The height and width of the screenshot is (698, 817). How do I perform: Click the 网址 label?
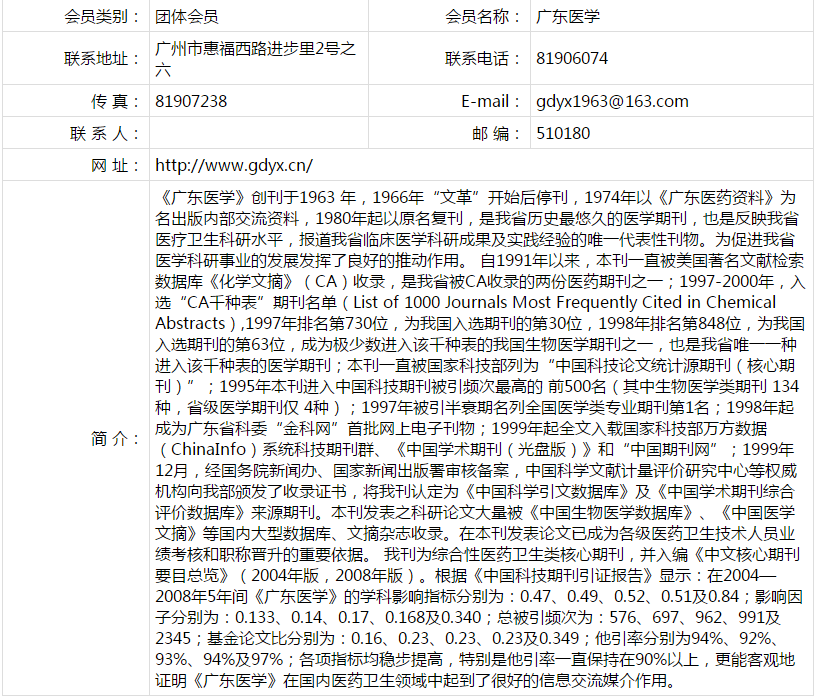tap(115, 166)
